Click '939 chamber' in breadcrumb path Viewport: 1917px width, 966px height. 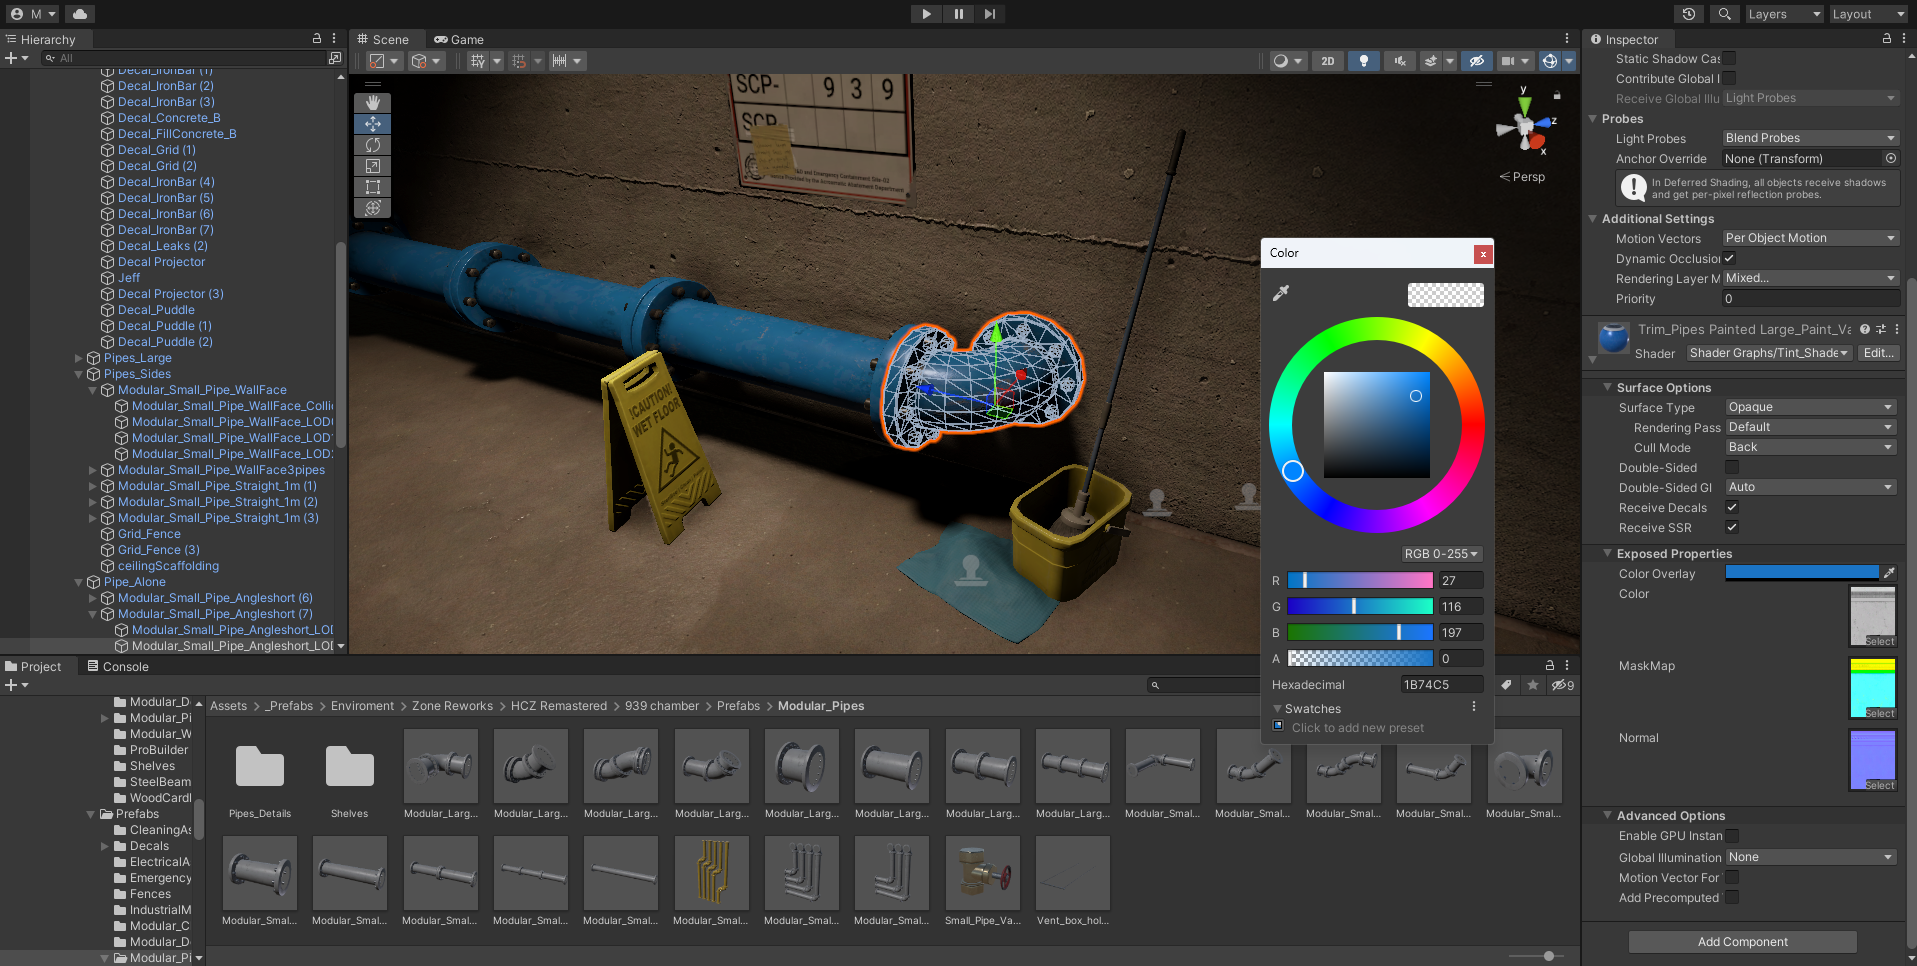(662, 705)
